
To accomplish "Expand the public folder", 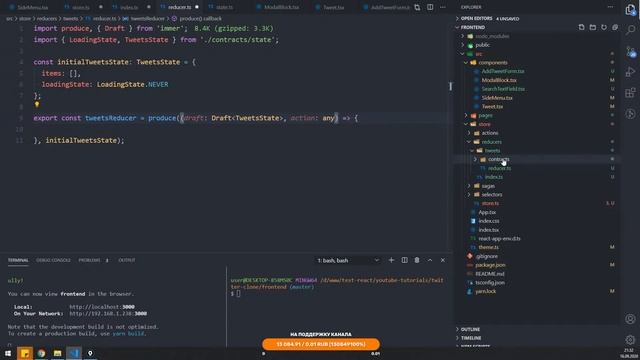I will pyautogui.click(x=482, y=45).
